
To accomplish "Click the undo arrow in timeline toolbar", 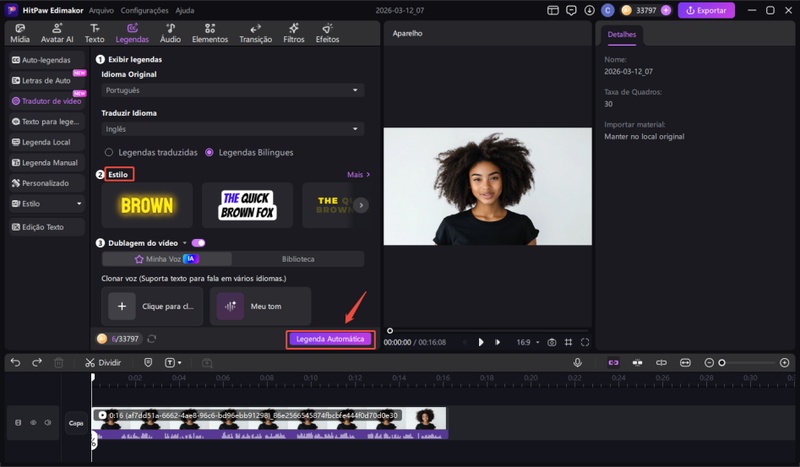I will click(15, 362).
